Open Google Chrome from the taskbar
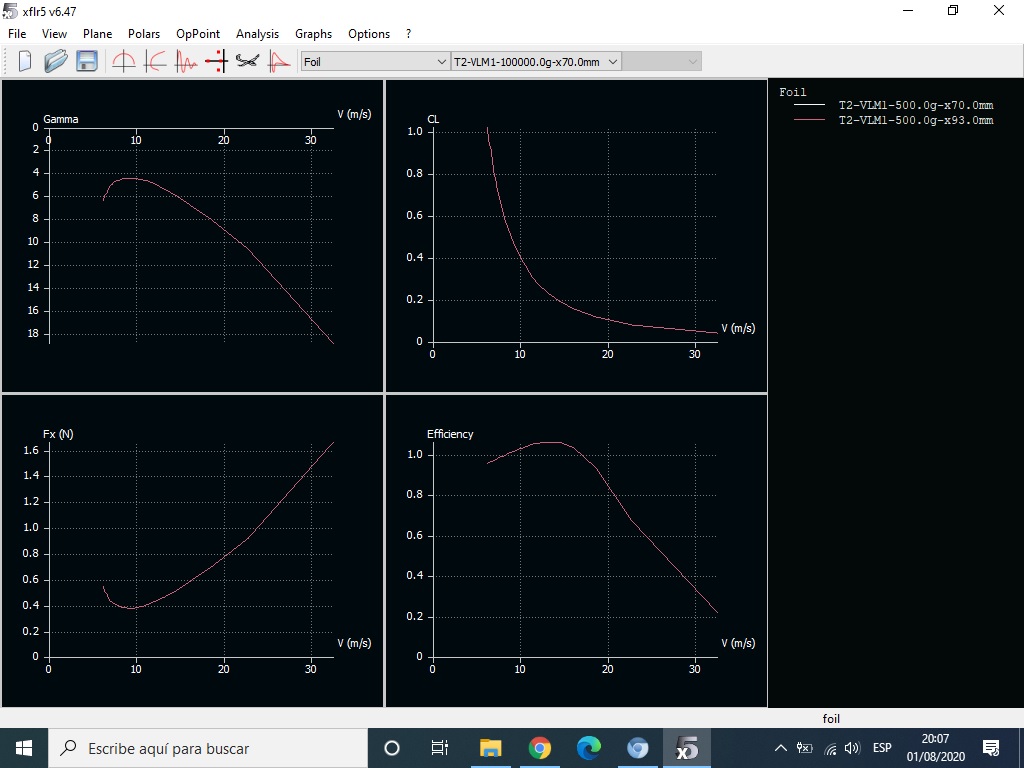The width and height of the screenshot is (1024, 768). click(539, 748)
